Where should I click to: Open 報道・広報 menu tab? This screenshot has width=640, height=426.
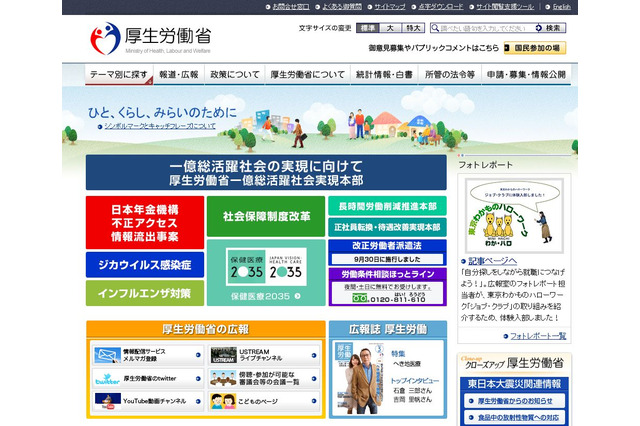(x=179, y=75)
